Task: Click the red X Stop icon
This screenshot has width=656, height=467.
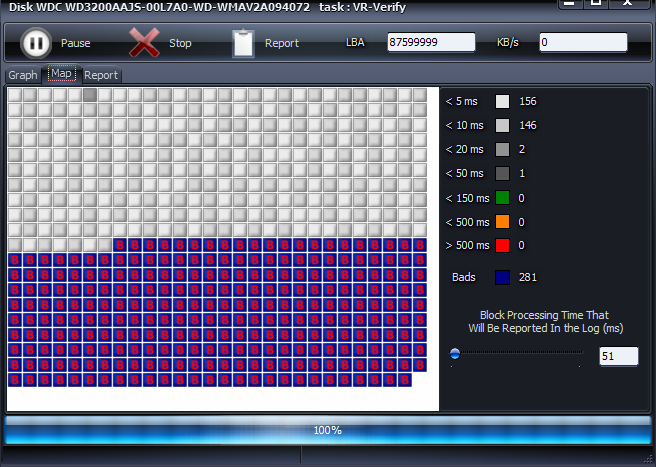Action: 144,43
